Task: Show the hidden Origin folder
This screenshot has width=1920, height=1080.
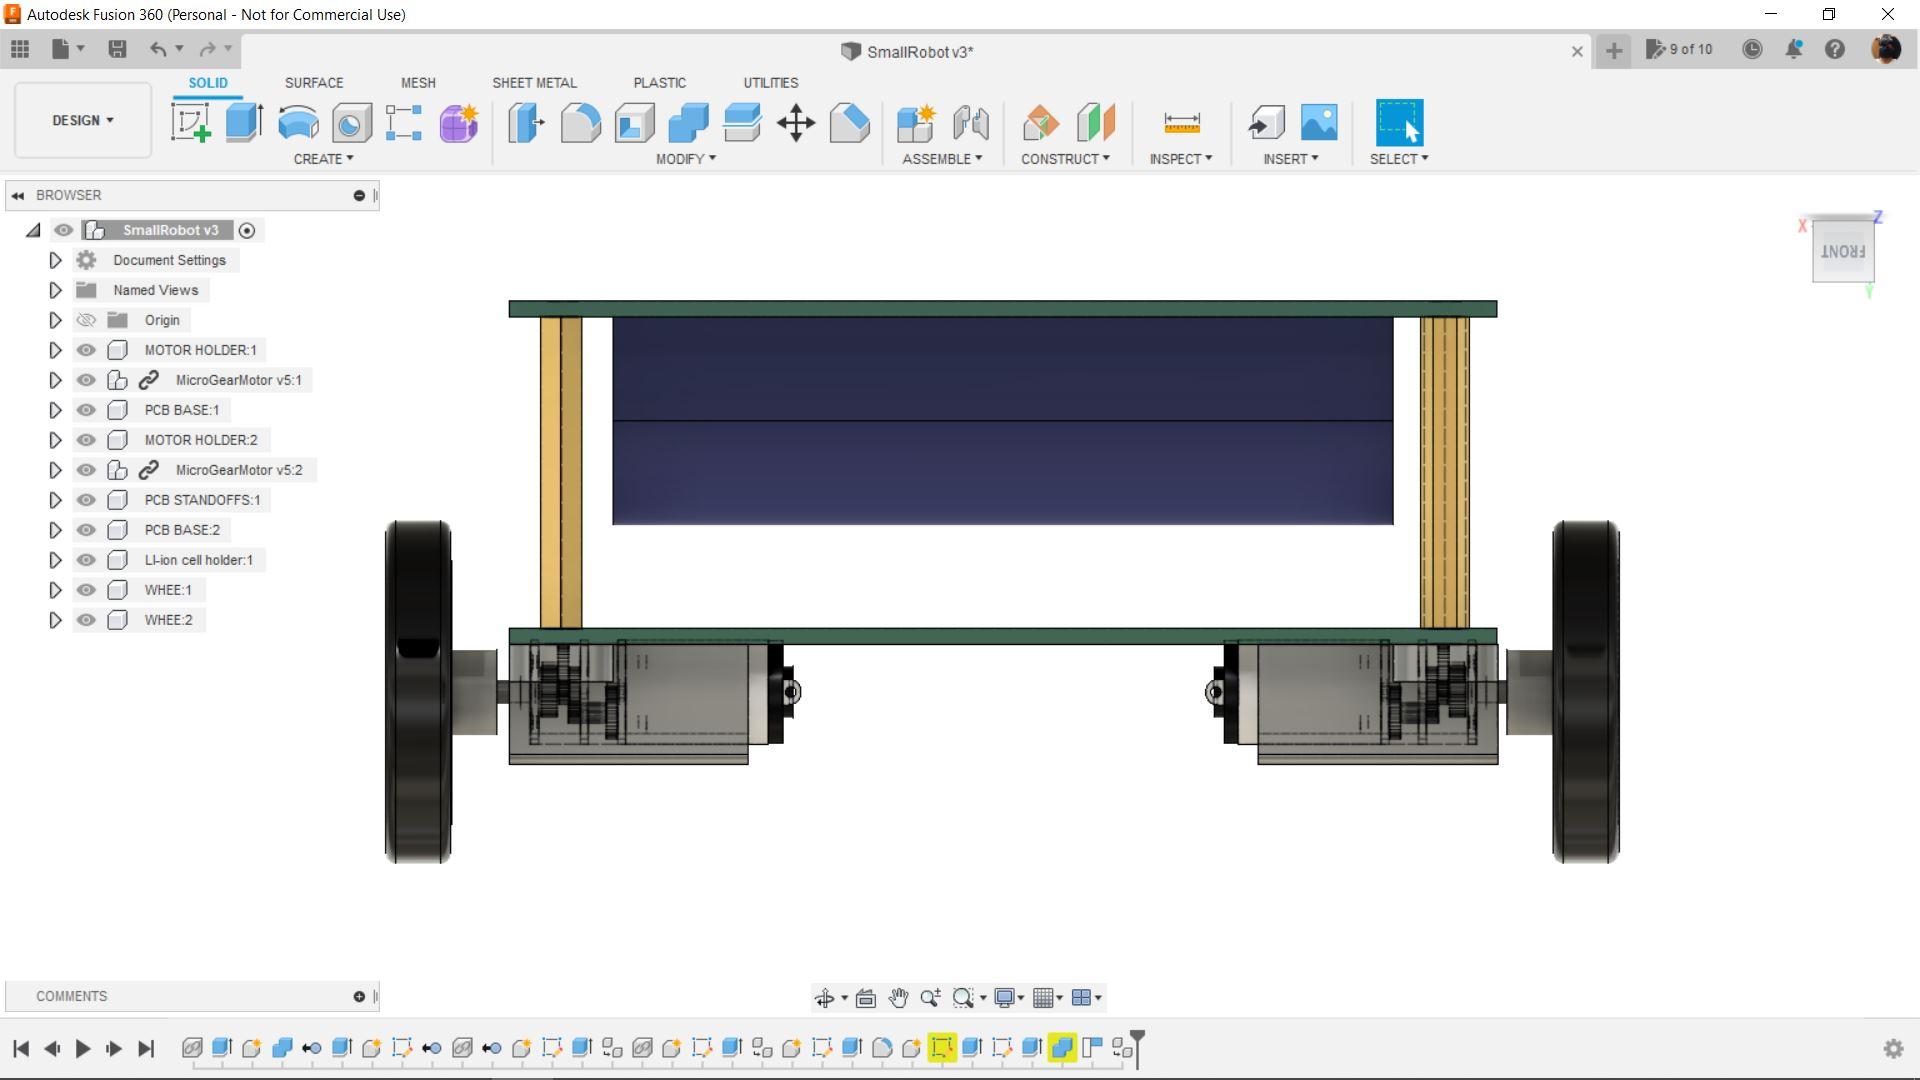Action: point(86,320)
